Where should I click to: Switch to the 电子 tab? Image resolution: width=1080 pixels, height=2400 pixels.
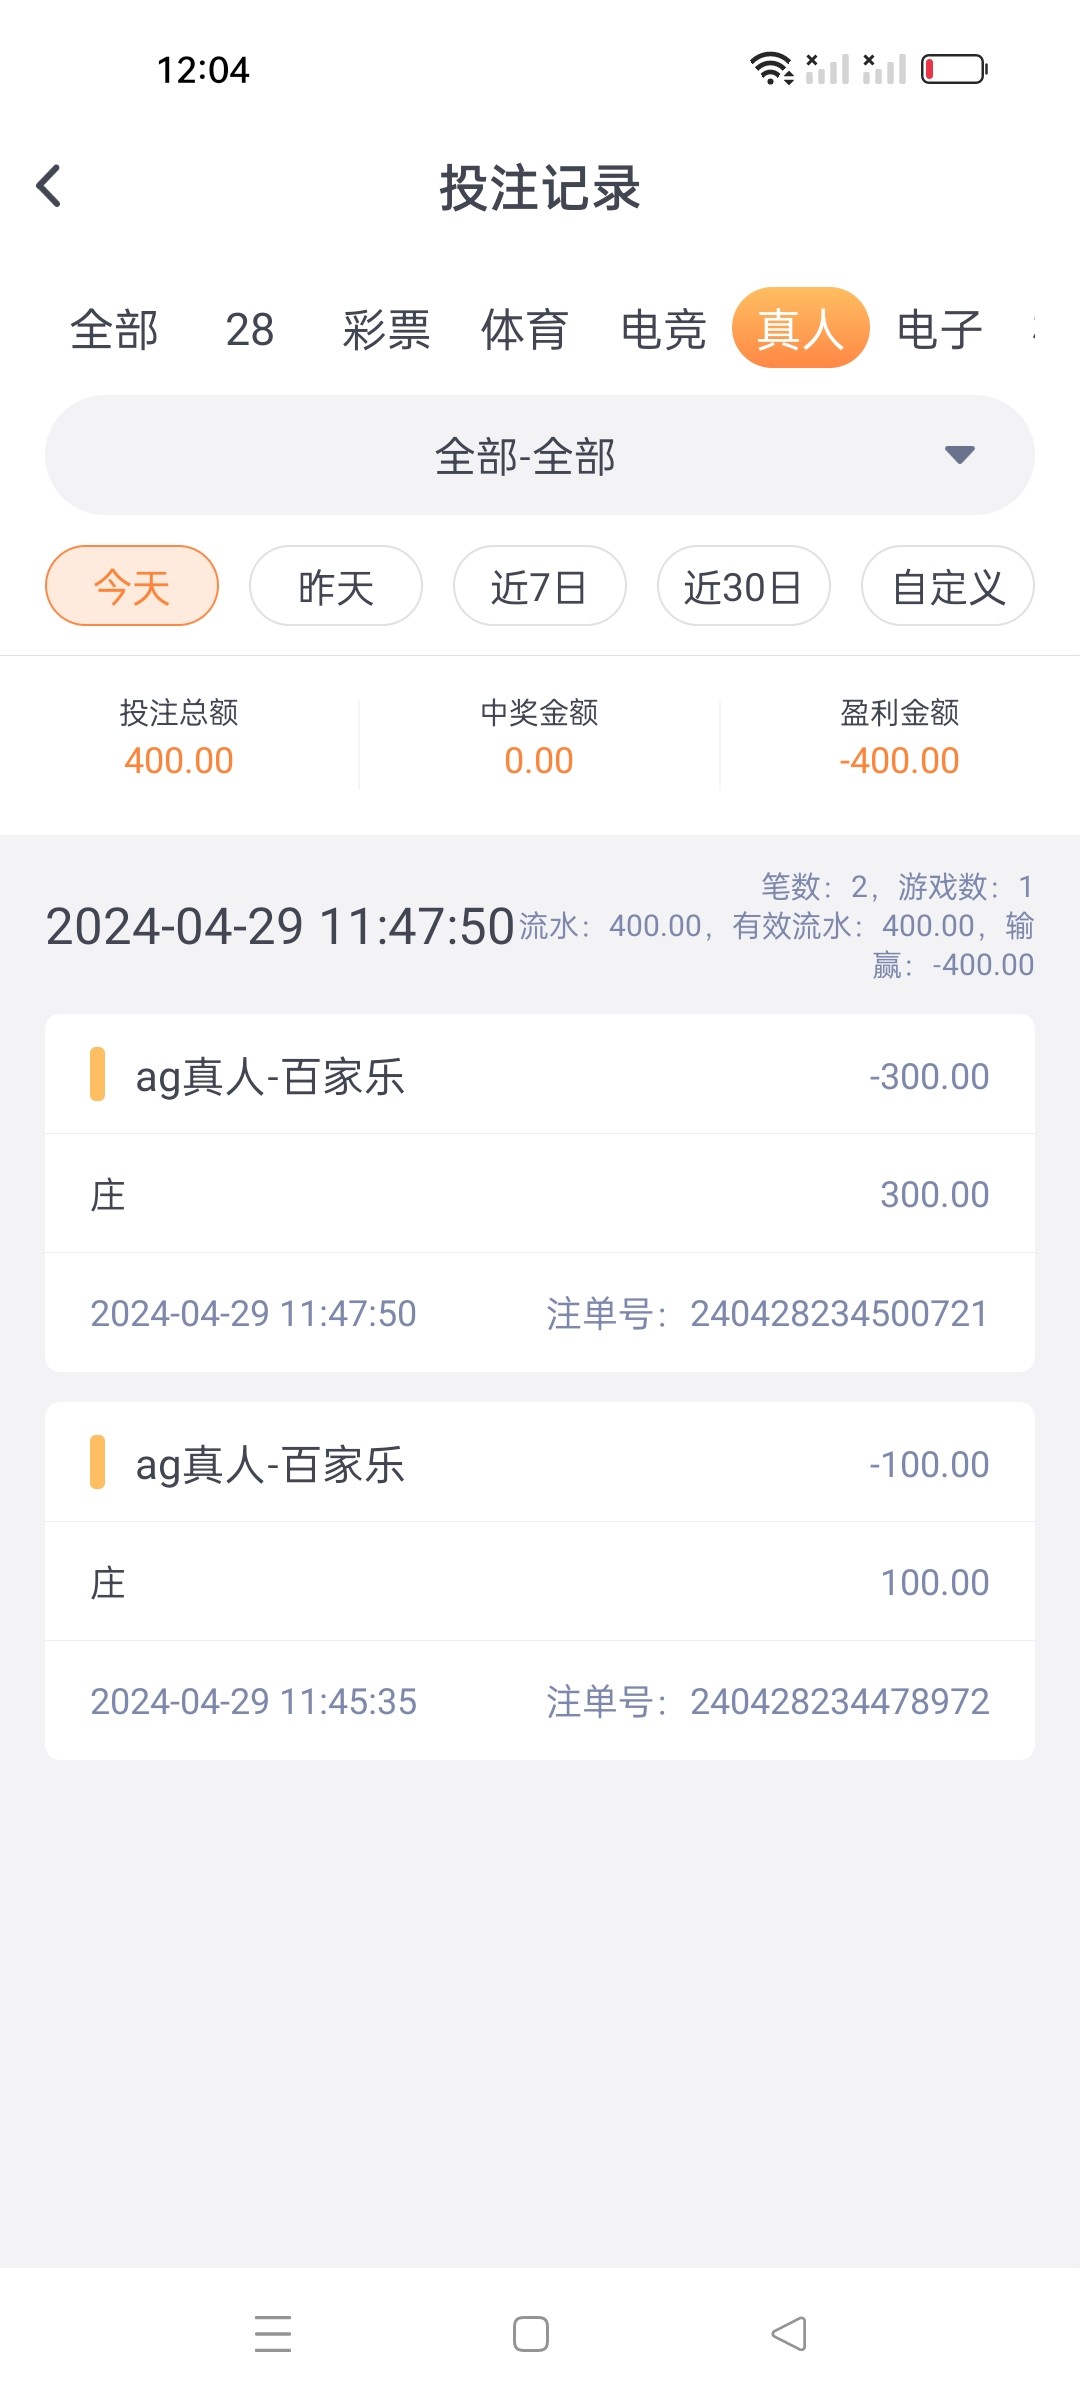pos(939,329)
